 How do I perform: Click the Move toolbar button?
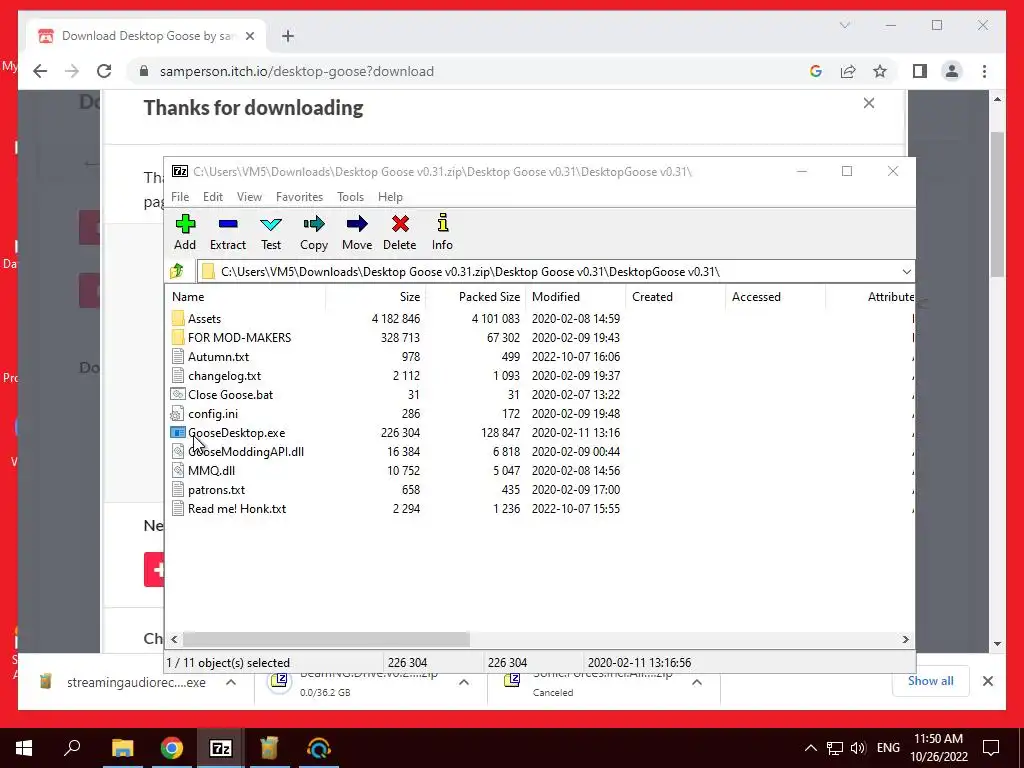tap(357, 232)
